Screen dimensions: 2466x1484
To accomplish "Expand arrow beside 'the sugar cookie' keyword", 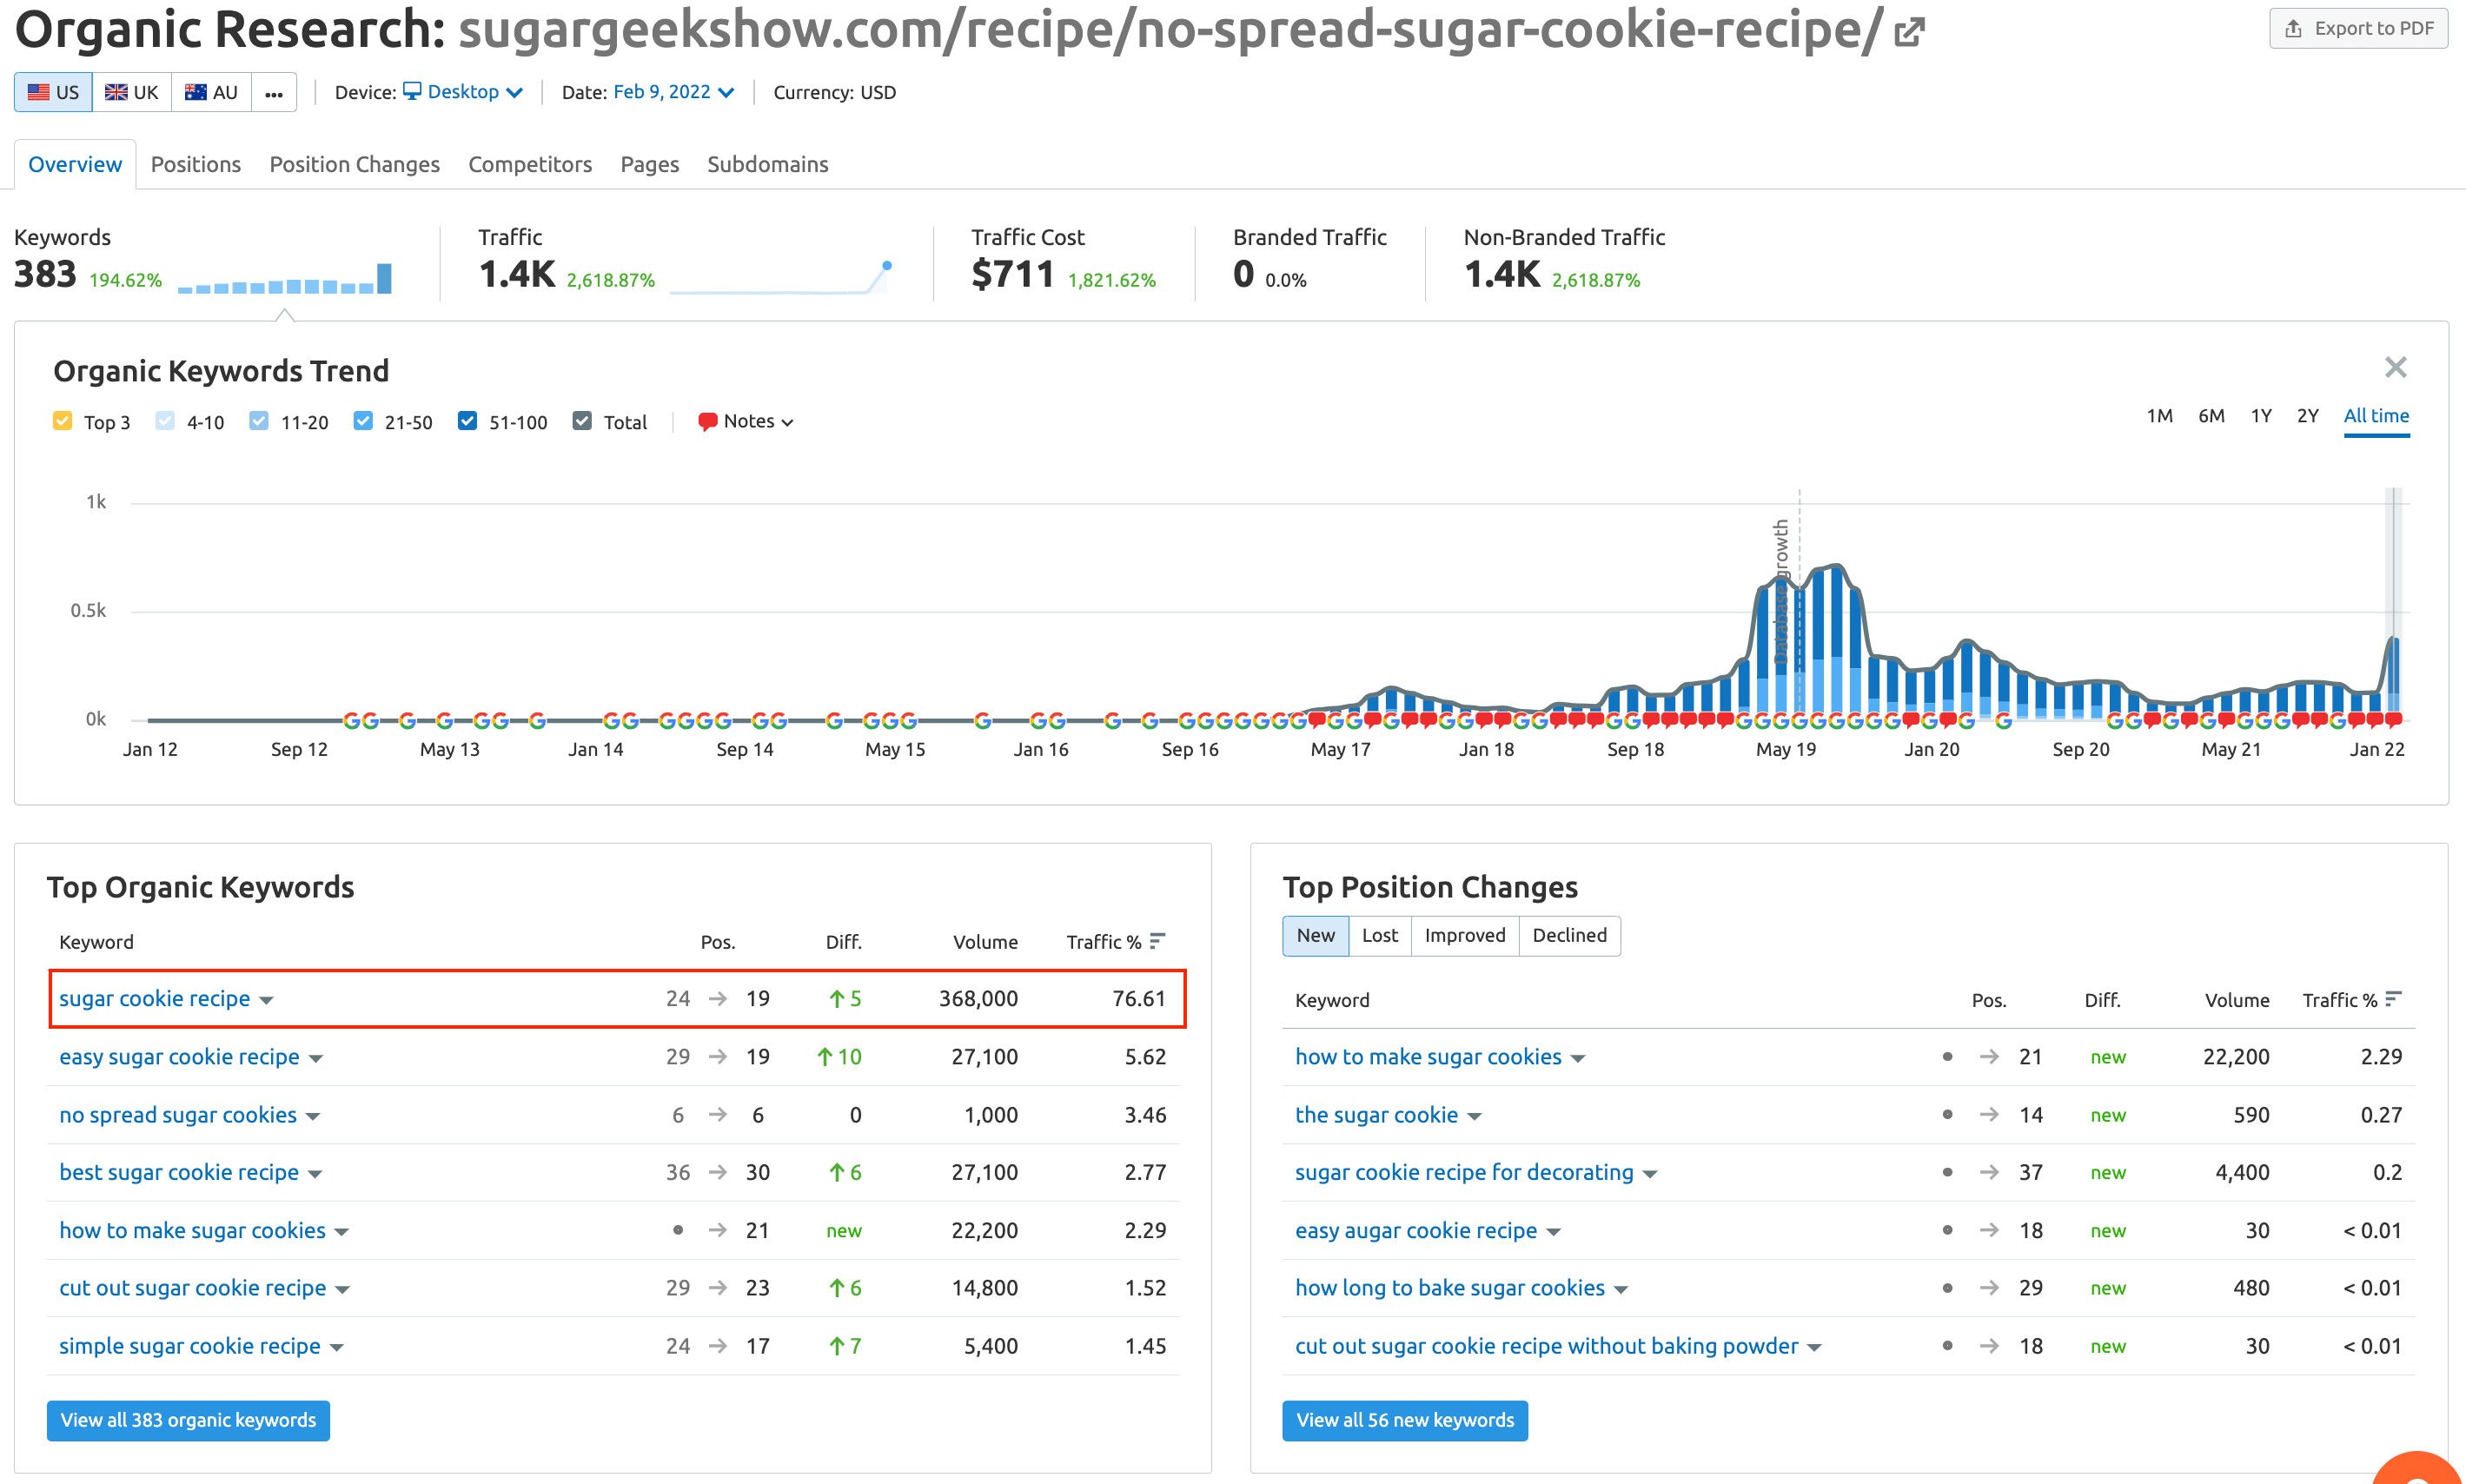I will coord(1474,1116).
